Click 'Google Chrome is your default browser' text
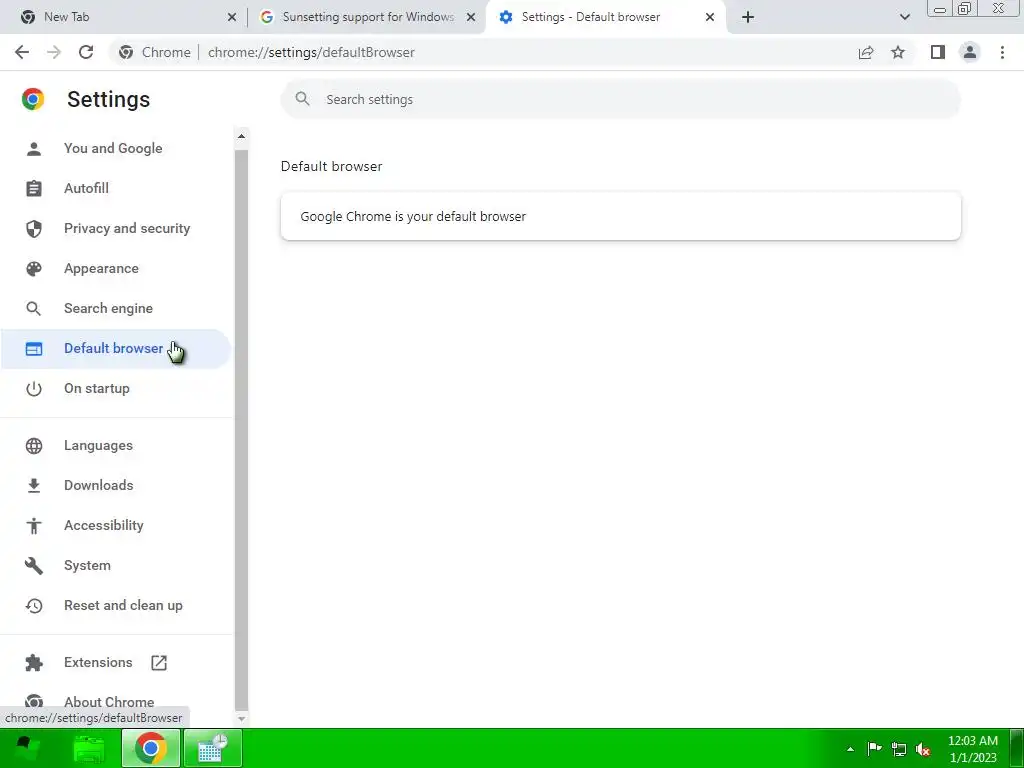This screenshot has height=768, width=1024. [413, 216]
